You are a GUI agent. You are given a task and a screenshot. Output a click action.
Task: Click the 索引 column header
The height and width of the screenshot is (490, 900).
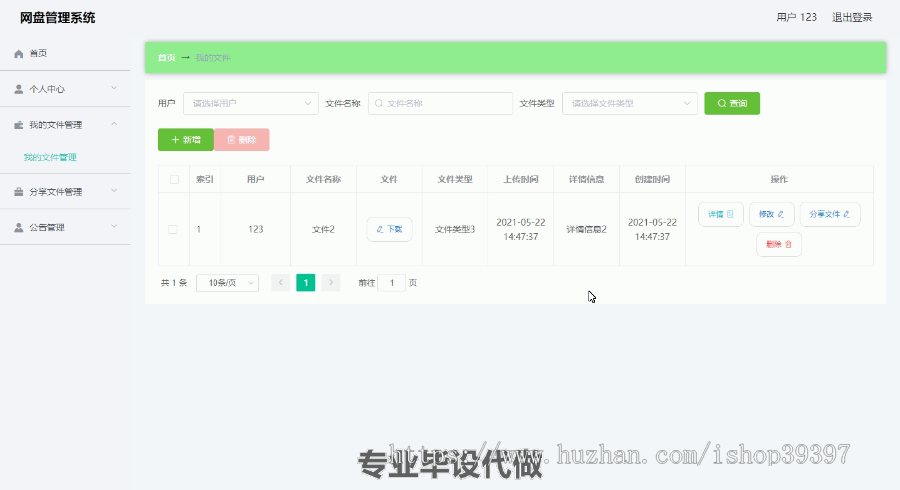point(205,179)
